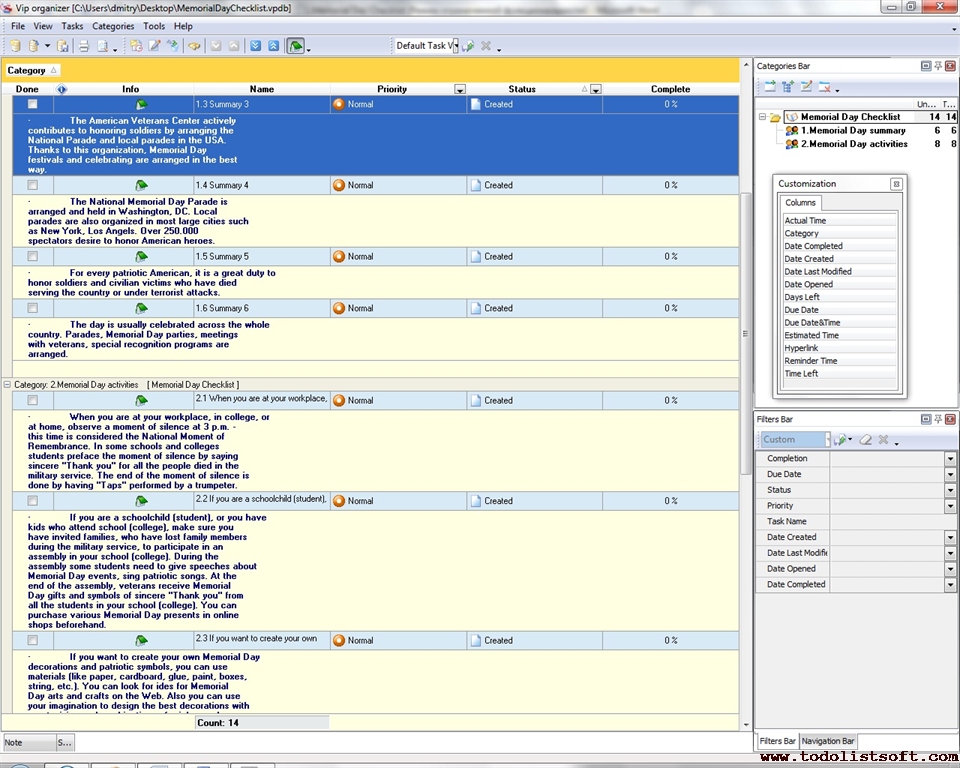Screen dimensions: 960x768
Task: Click the move down blue arrow icon
Action: click(x=255, y=46)
